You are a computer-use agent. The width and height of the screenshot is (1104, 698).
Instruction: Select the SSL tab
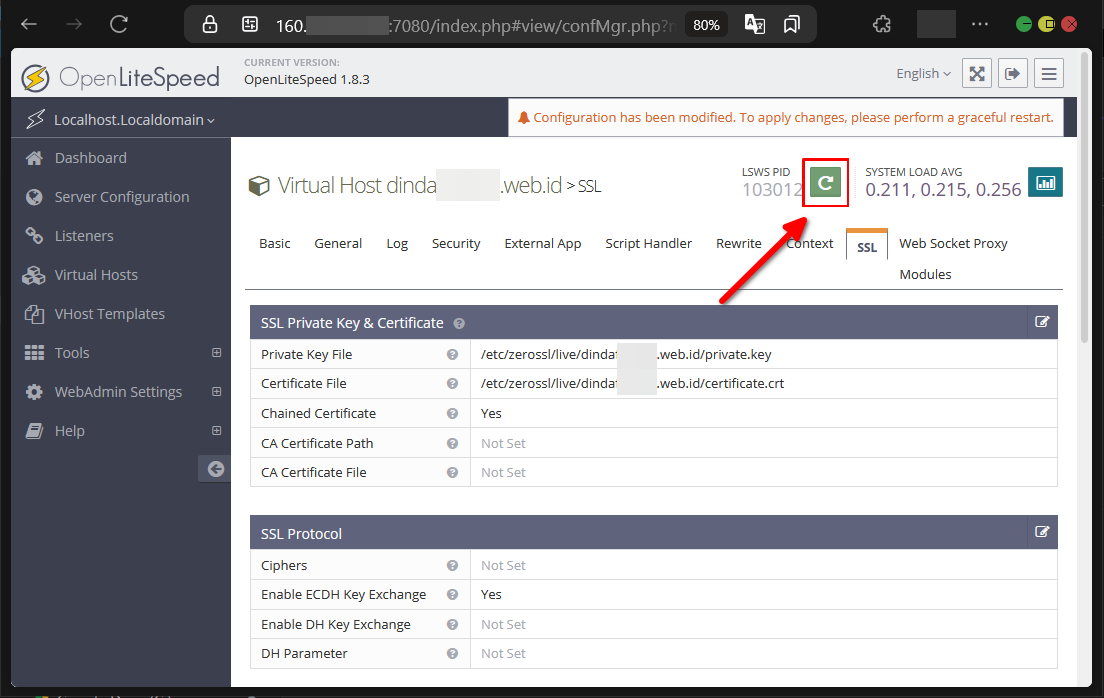click(867, 246)
